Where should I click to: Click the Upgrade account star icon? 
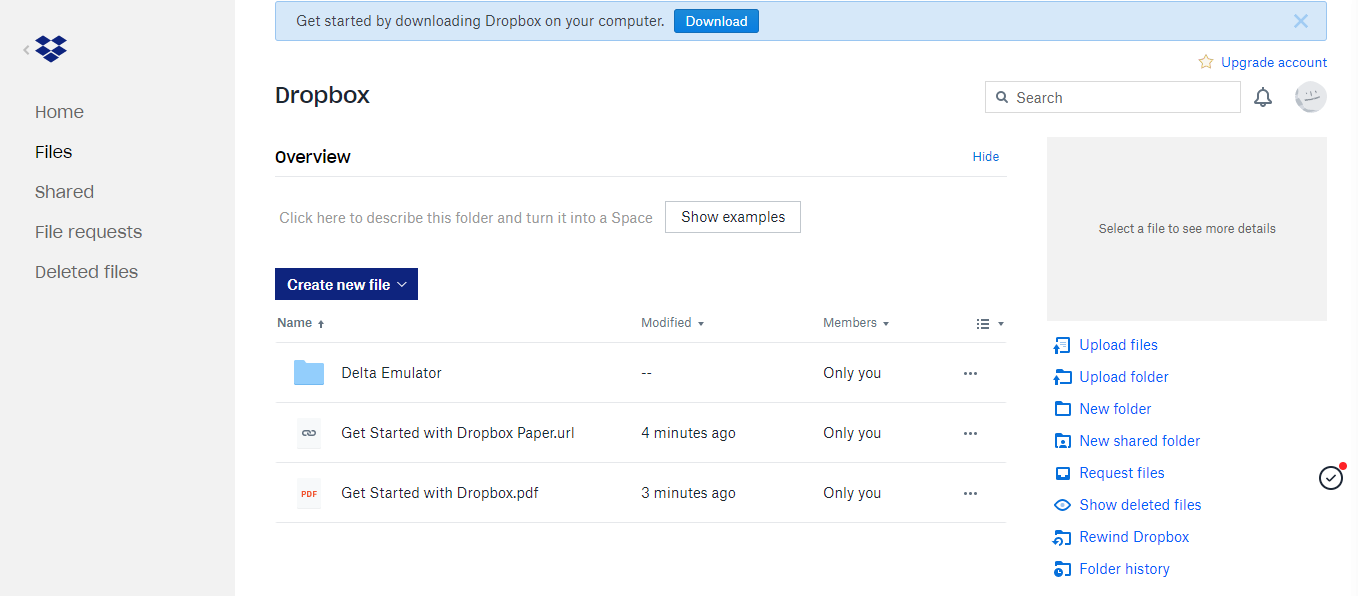tap(1206, 62)
